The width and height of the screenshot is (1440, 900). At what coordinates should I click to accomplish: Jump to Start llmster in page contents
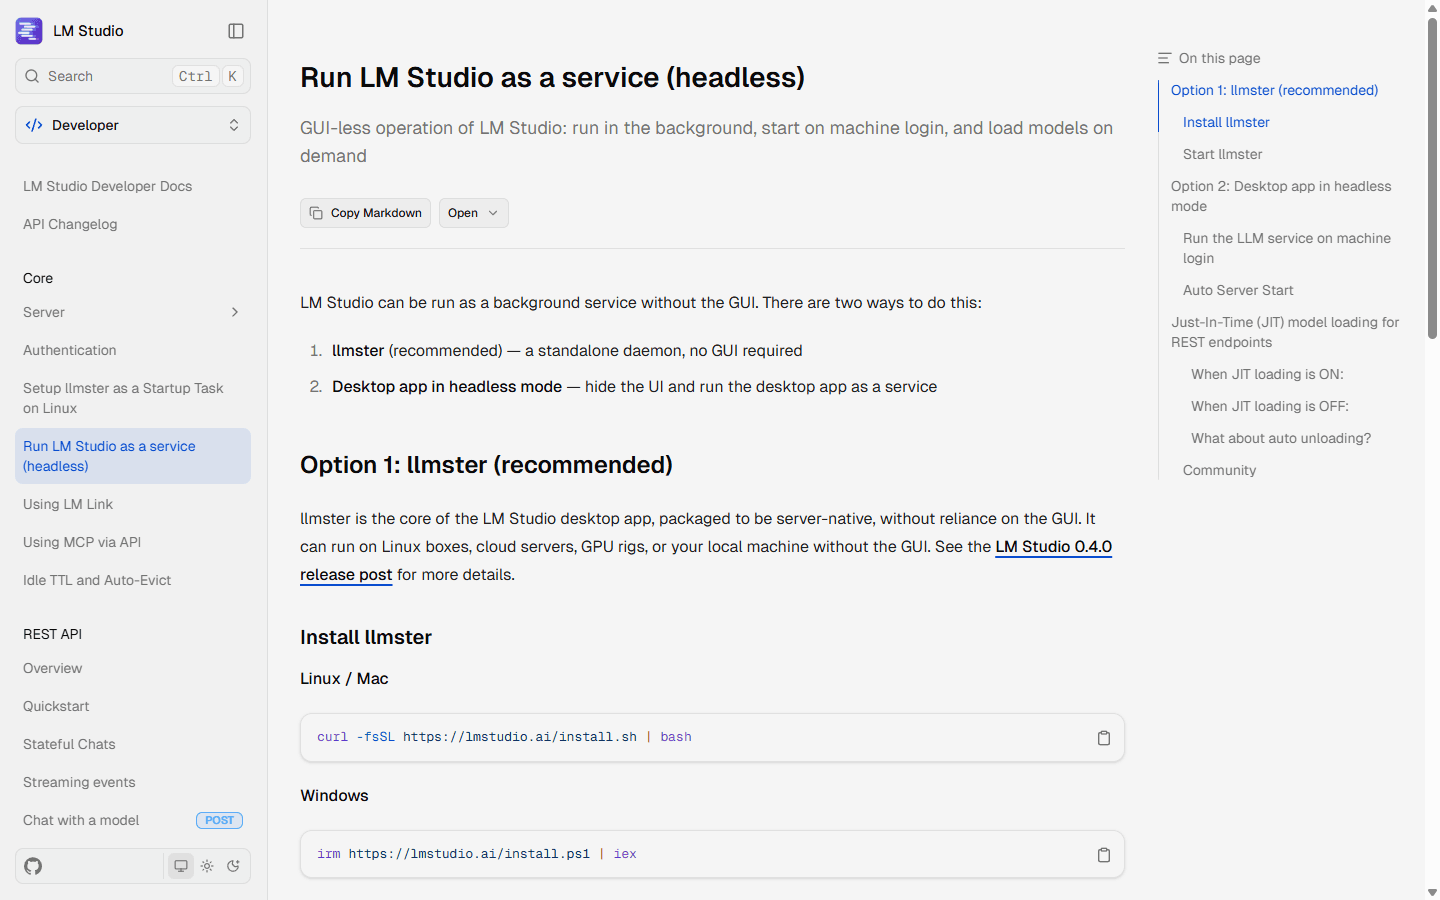tap(1222, 154)
